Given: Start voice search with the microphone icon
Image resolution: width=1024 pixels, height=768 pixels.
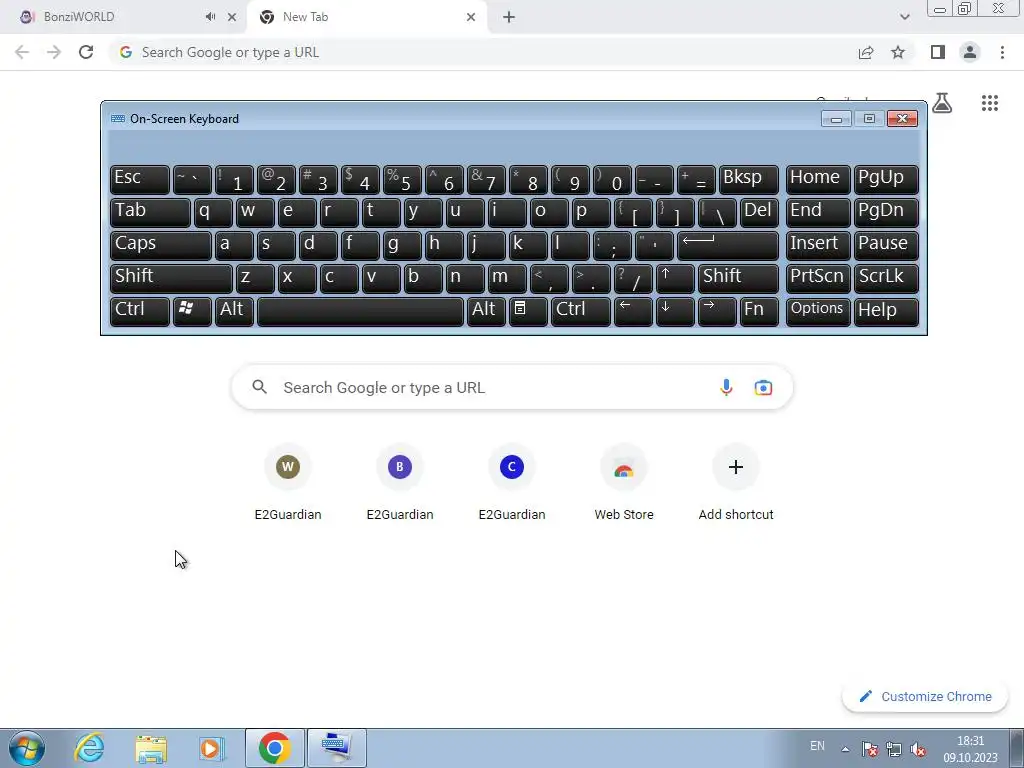Looking at the screenshot, I should (x=726, y=387).
